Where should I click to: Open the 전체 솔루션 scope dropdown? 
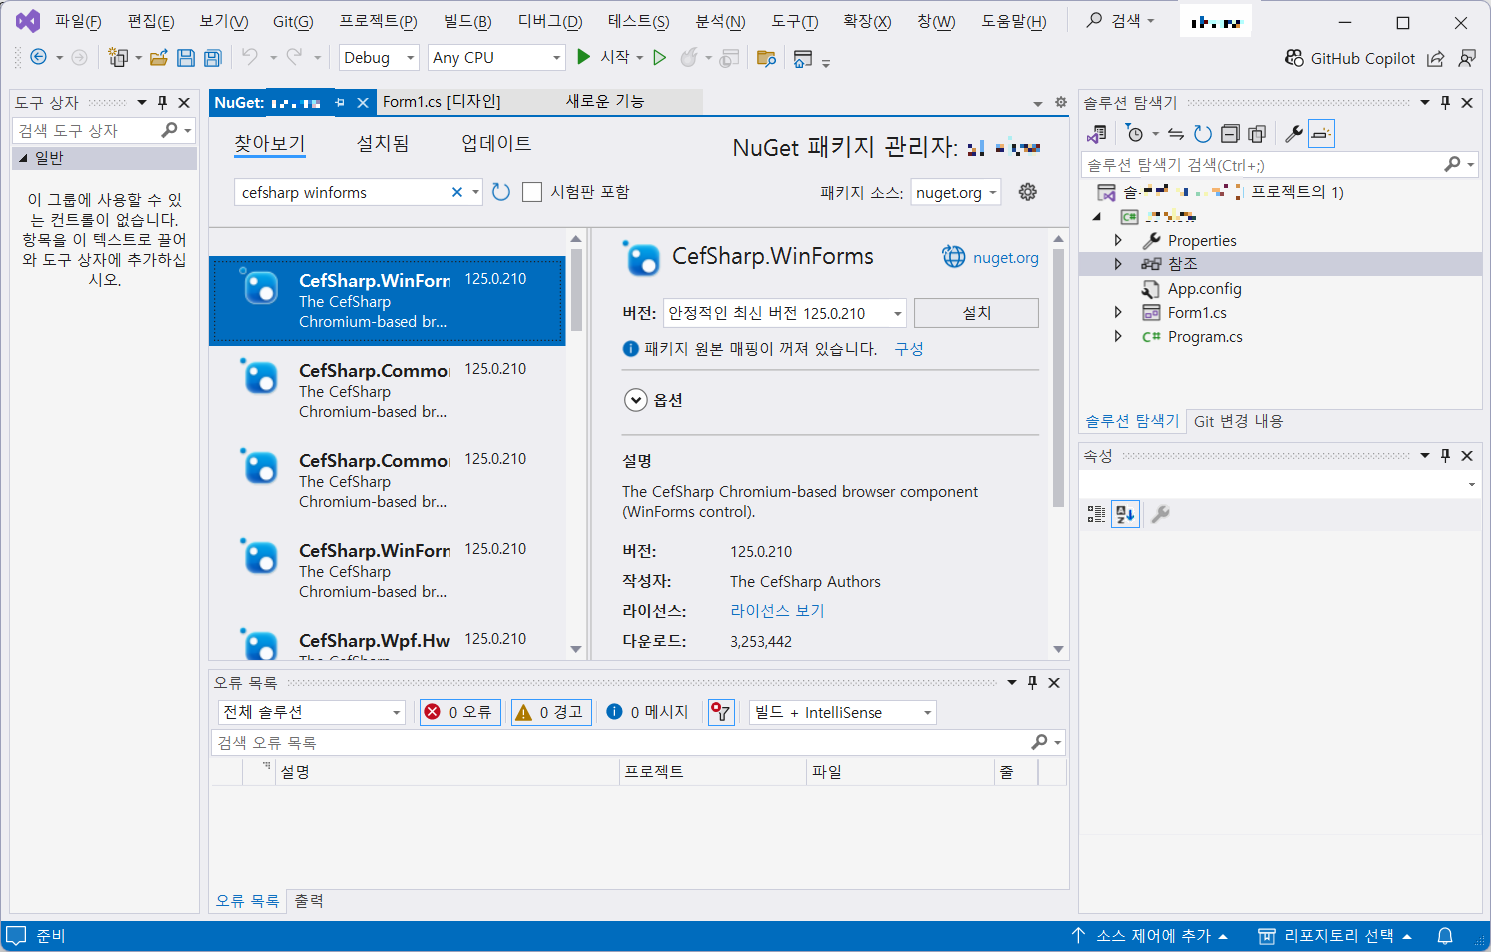pos(311,712)
